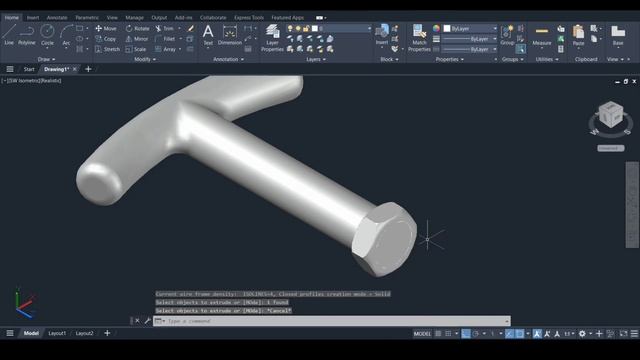Click the Erase tool icon
Screen dimensions: 640x360
[191, 29]
